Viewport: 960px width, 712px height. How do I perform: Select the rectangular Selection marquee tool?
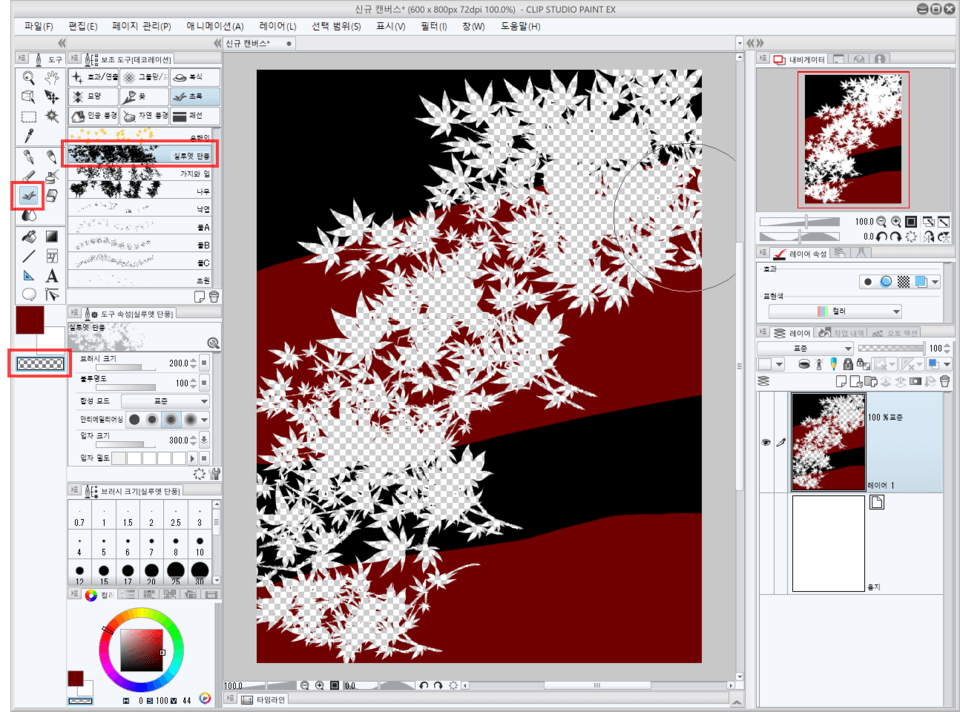[28, 116]
